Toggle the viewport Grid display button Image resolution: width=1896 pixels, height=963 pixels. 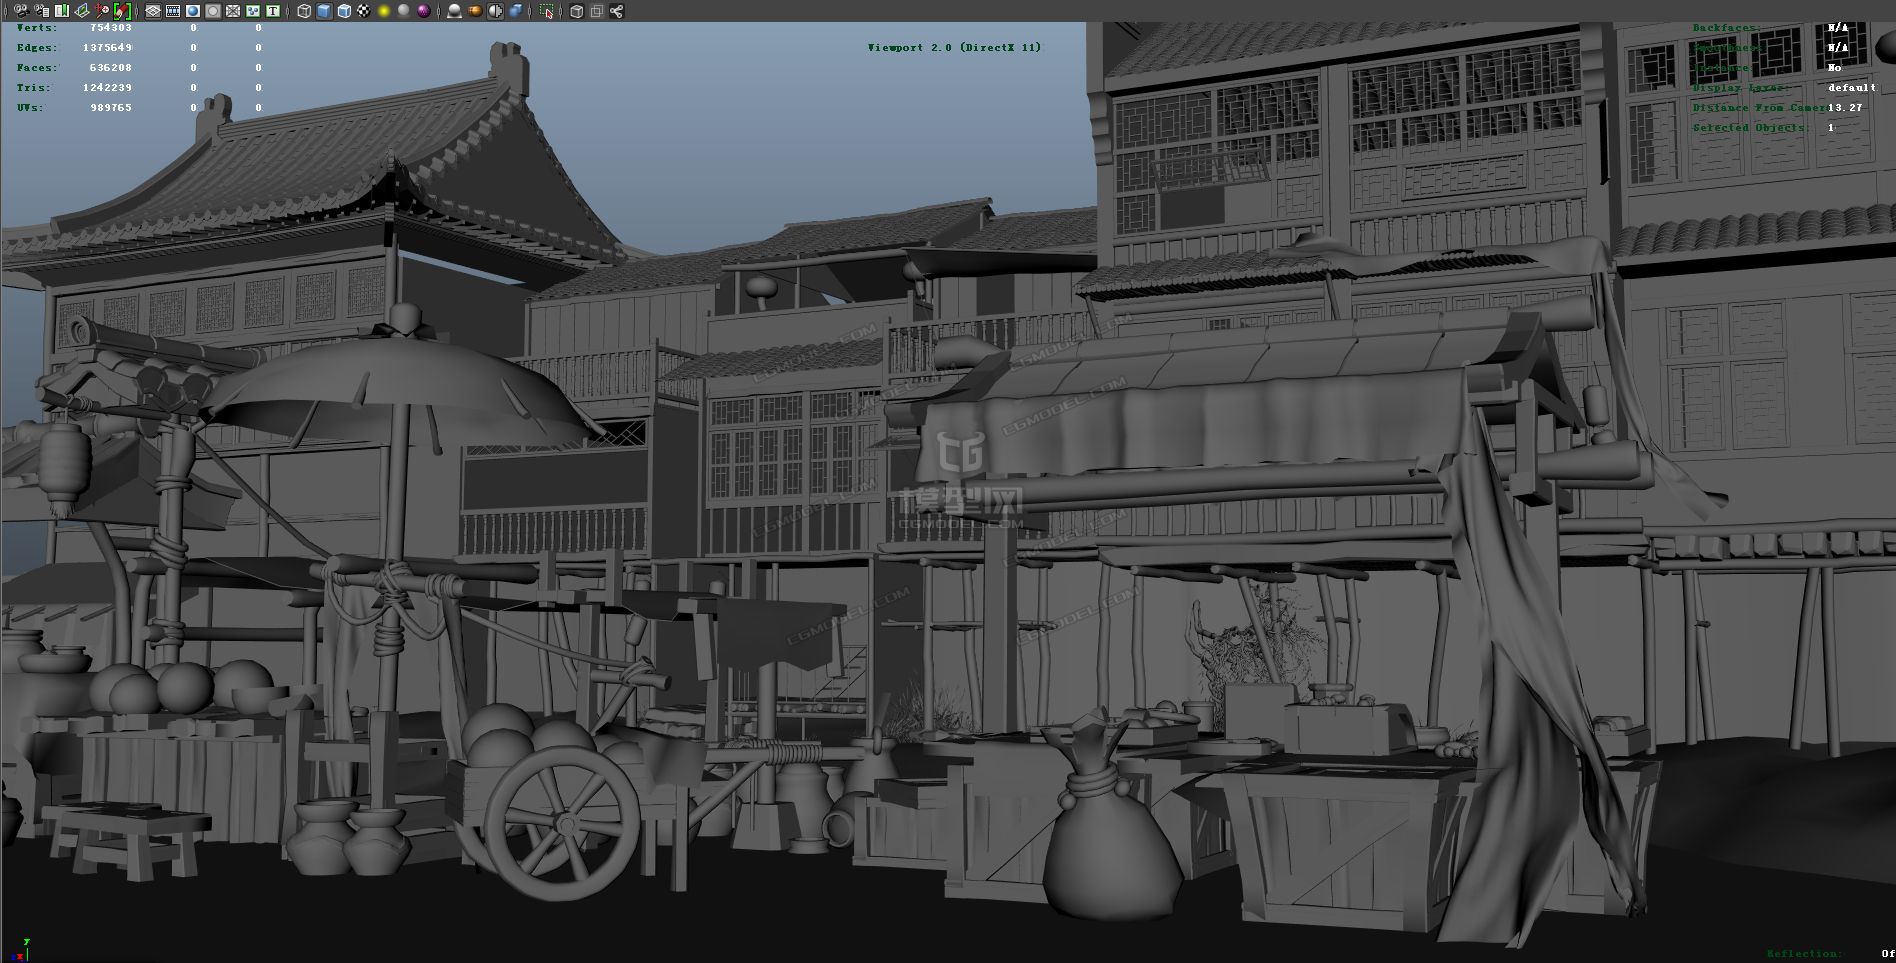[x=153, y=11]
